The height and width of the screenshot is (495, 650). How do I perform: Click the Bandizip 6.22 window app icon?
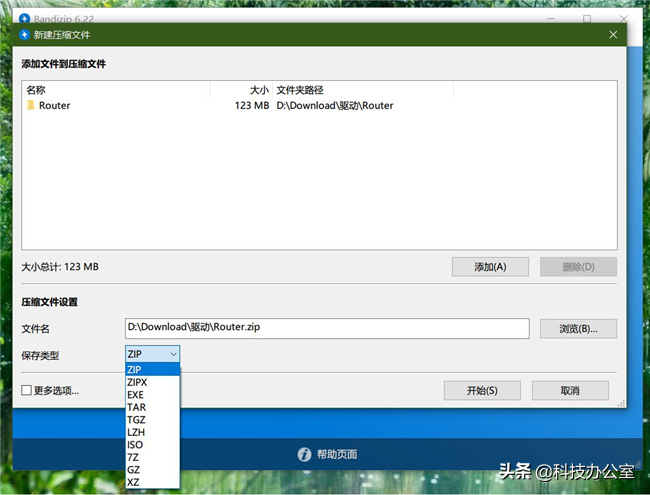[24, 19]
